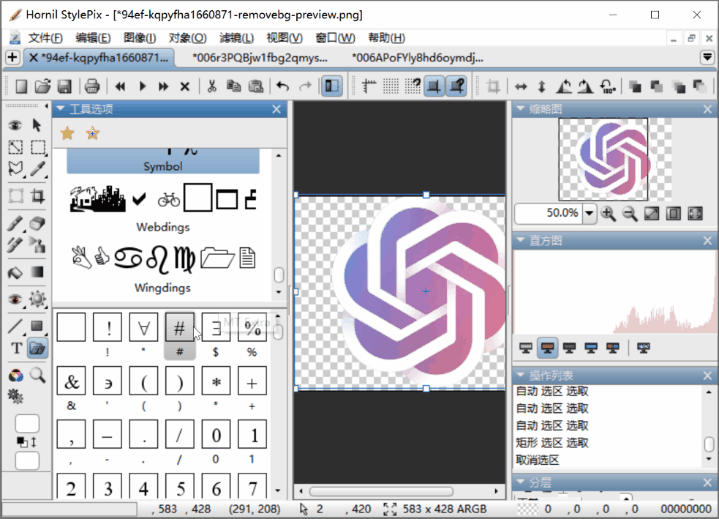This screenshot has height=519, width=719.
Task: Copy with the toolbar copy icon
Action: click(x=234, y=86)
